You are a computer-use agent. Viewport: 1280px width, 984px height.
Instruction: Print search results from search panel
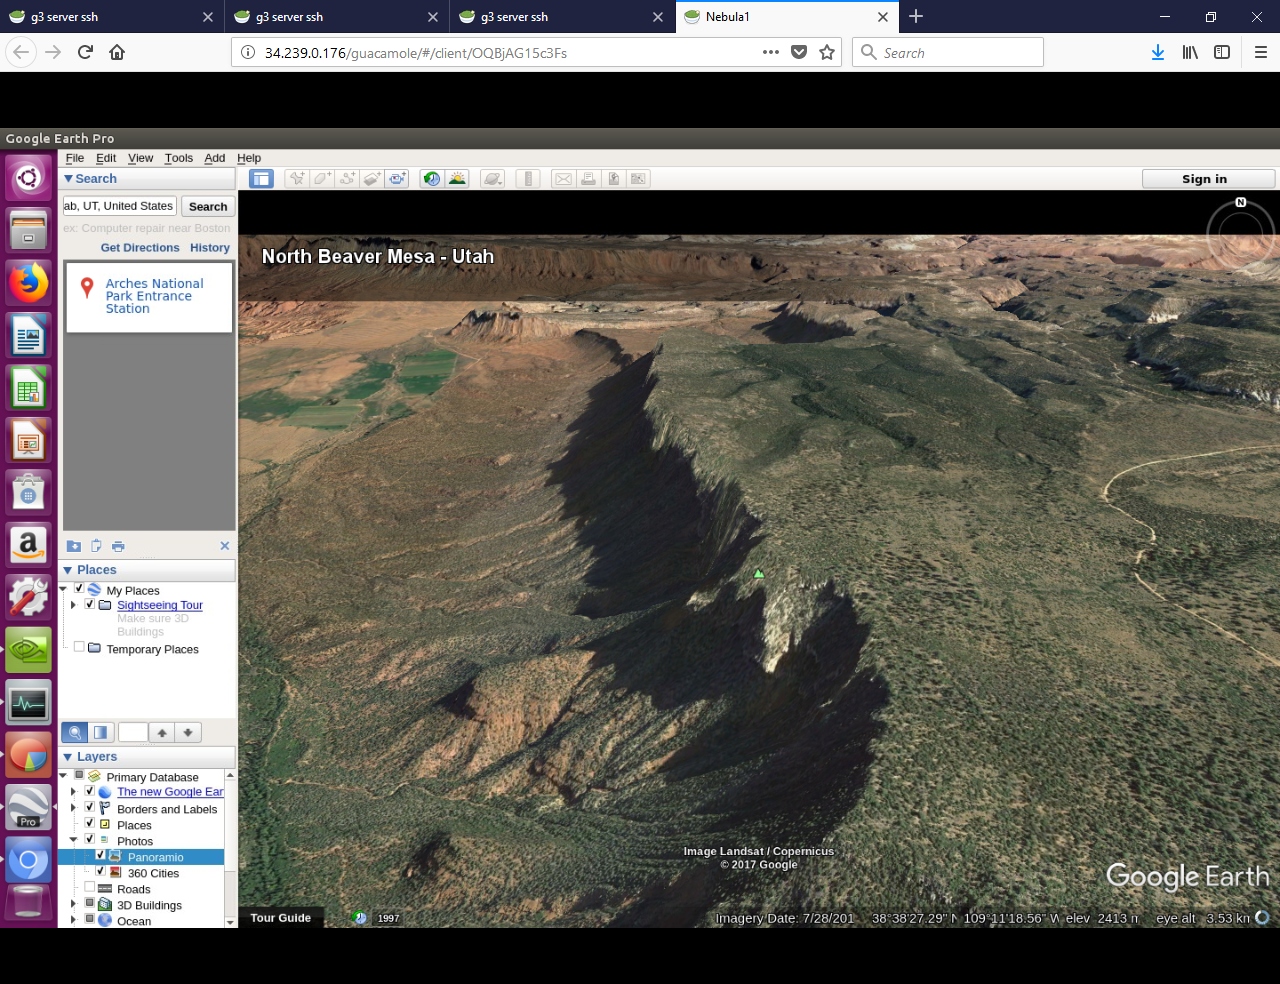[118, 546]
